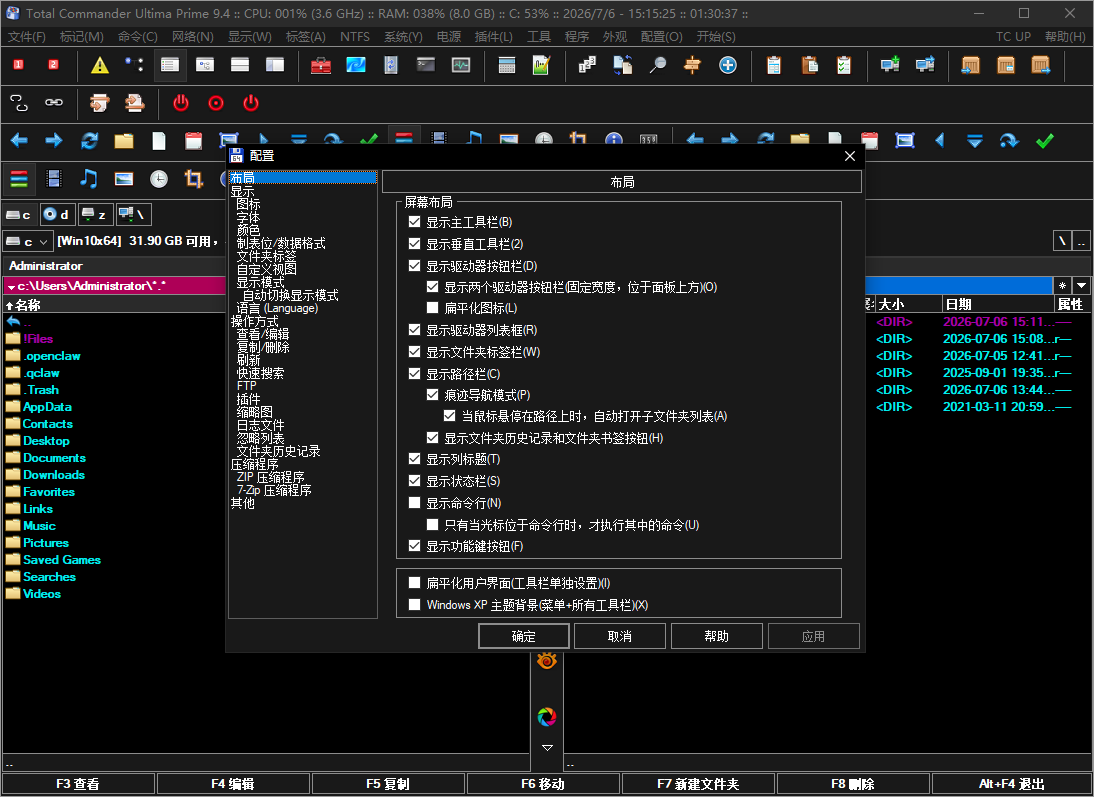The width and height of the screenshot is (1094, 797).
Task: Open the calculator icon in main toolbar
Action: (x=507, y=65)
